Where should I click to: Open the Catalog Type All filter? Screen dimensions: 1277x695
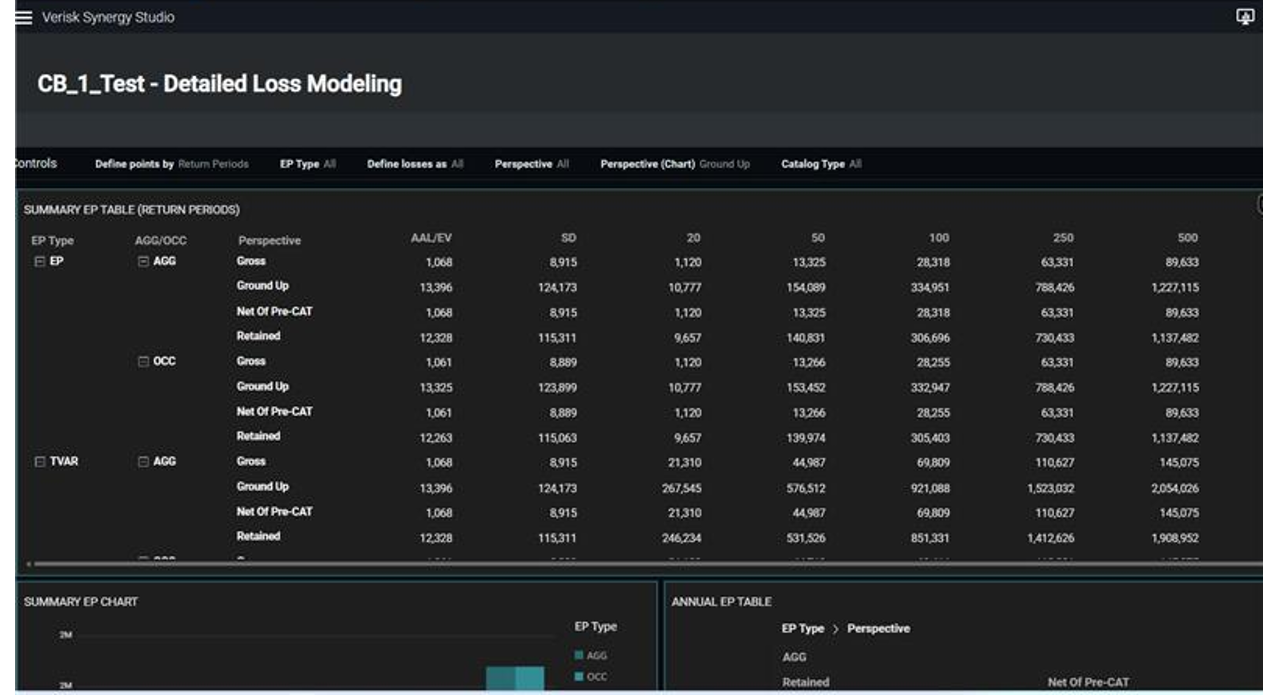point(821,163)
